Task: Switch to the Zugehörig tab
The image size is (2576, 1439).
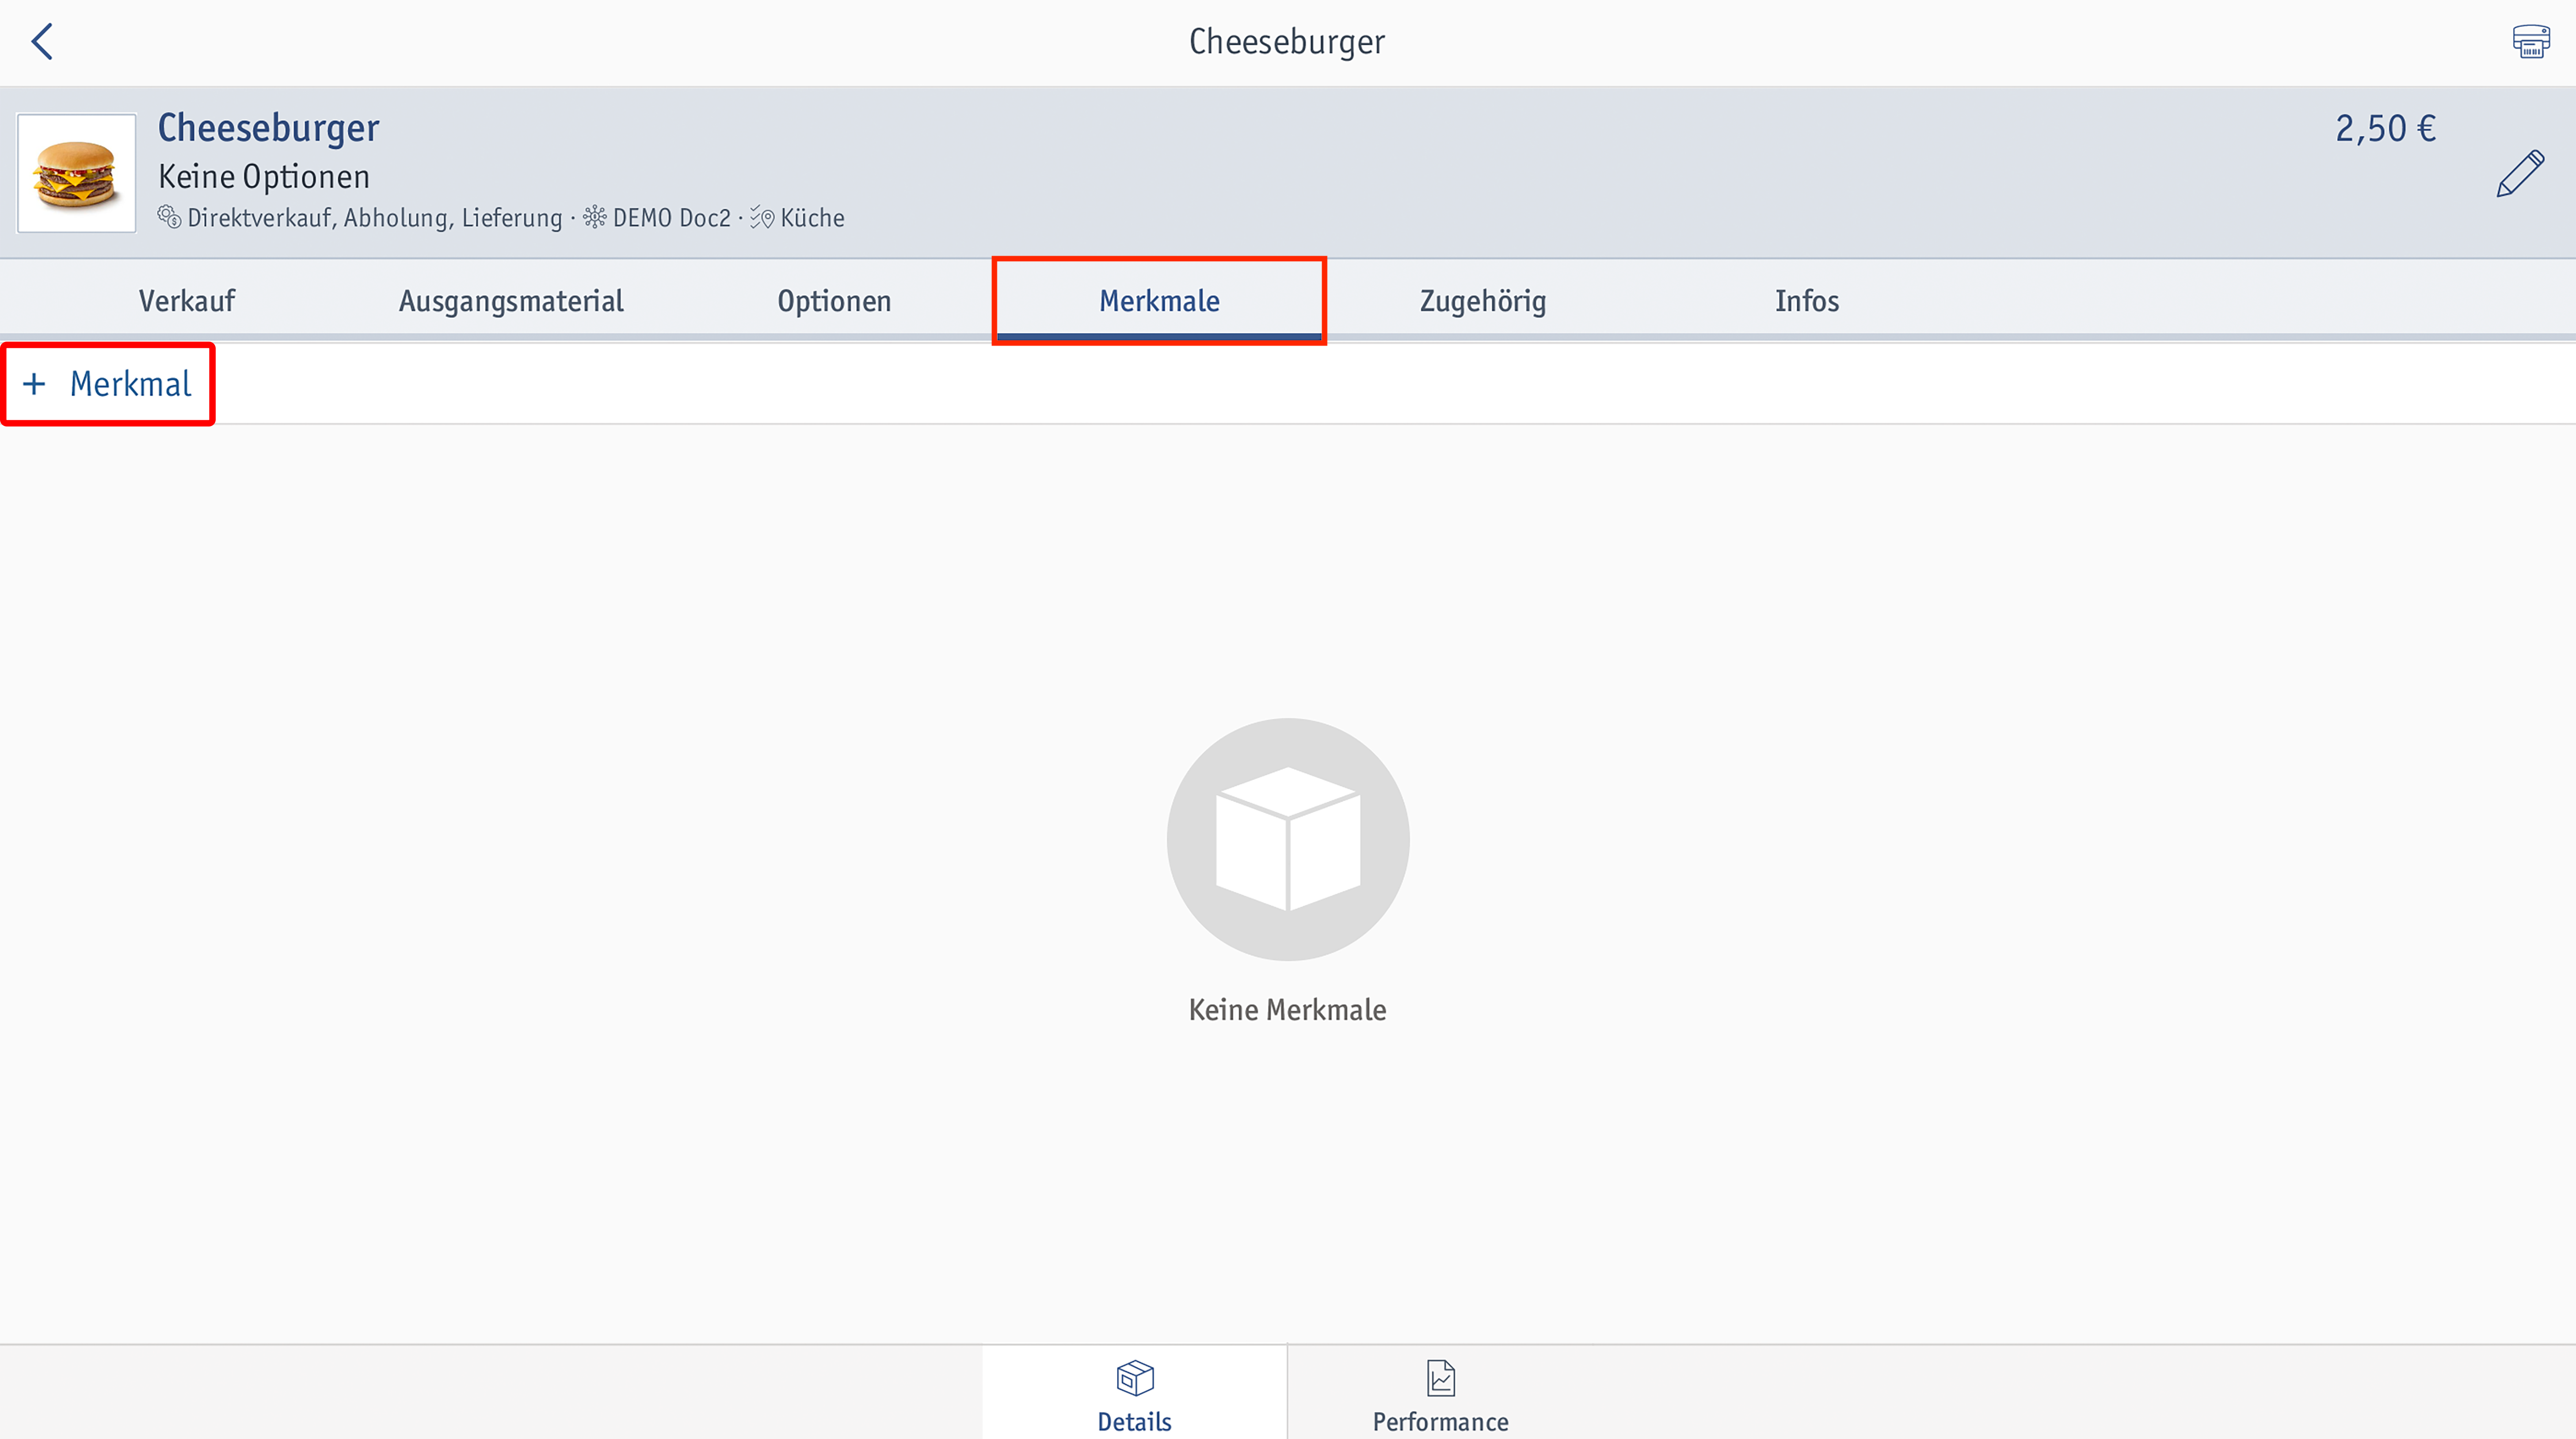Action: pyautogui.click(x=1483, y=301)
